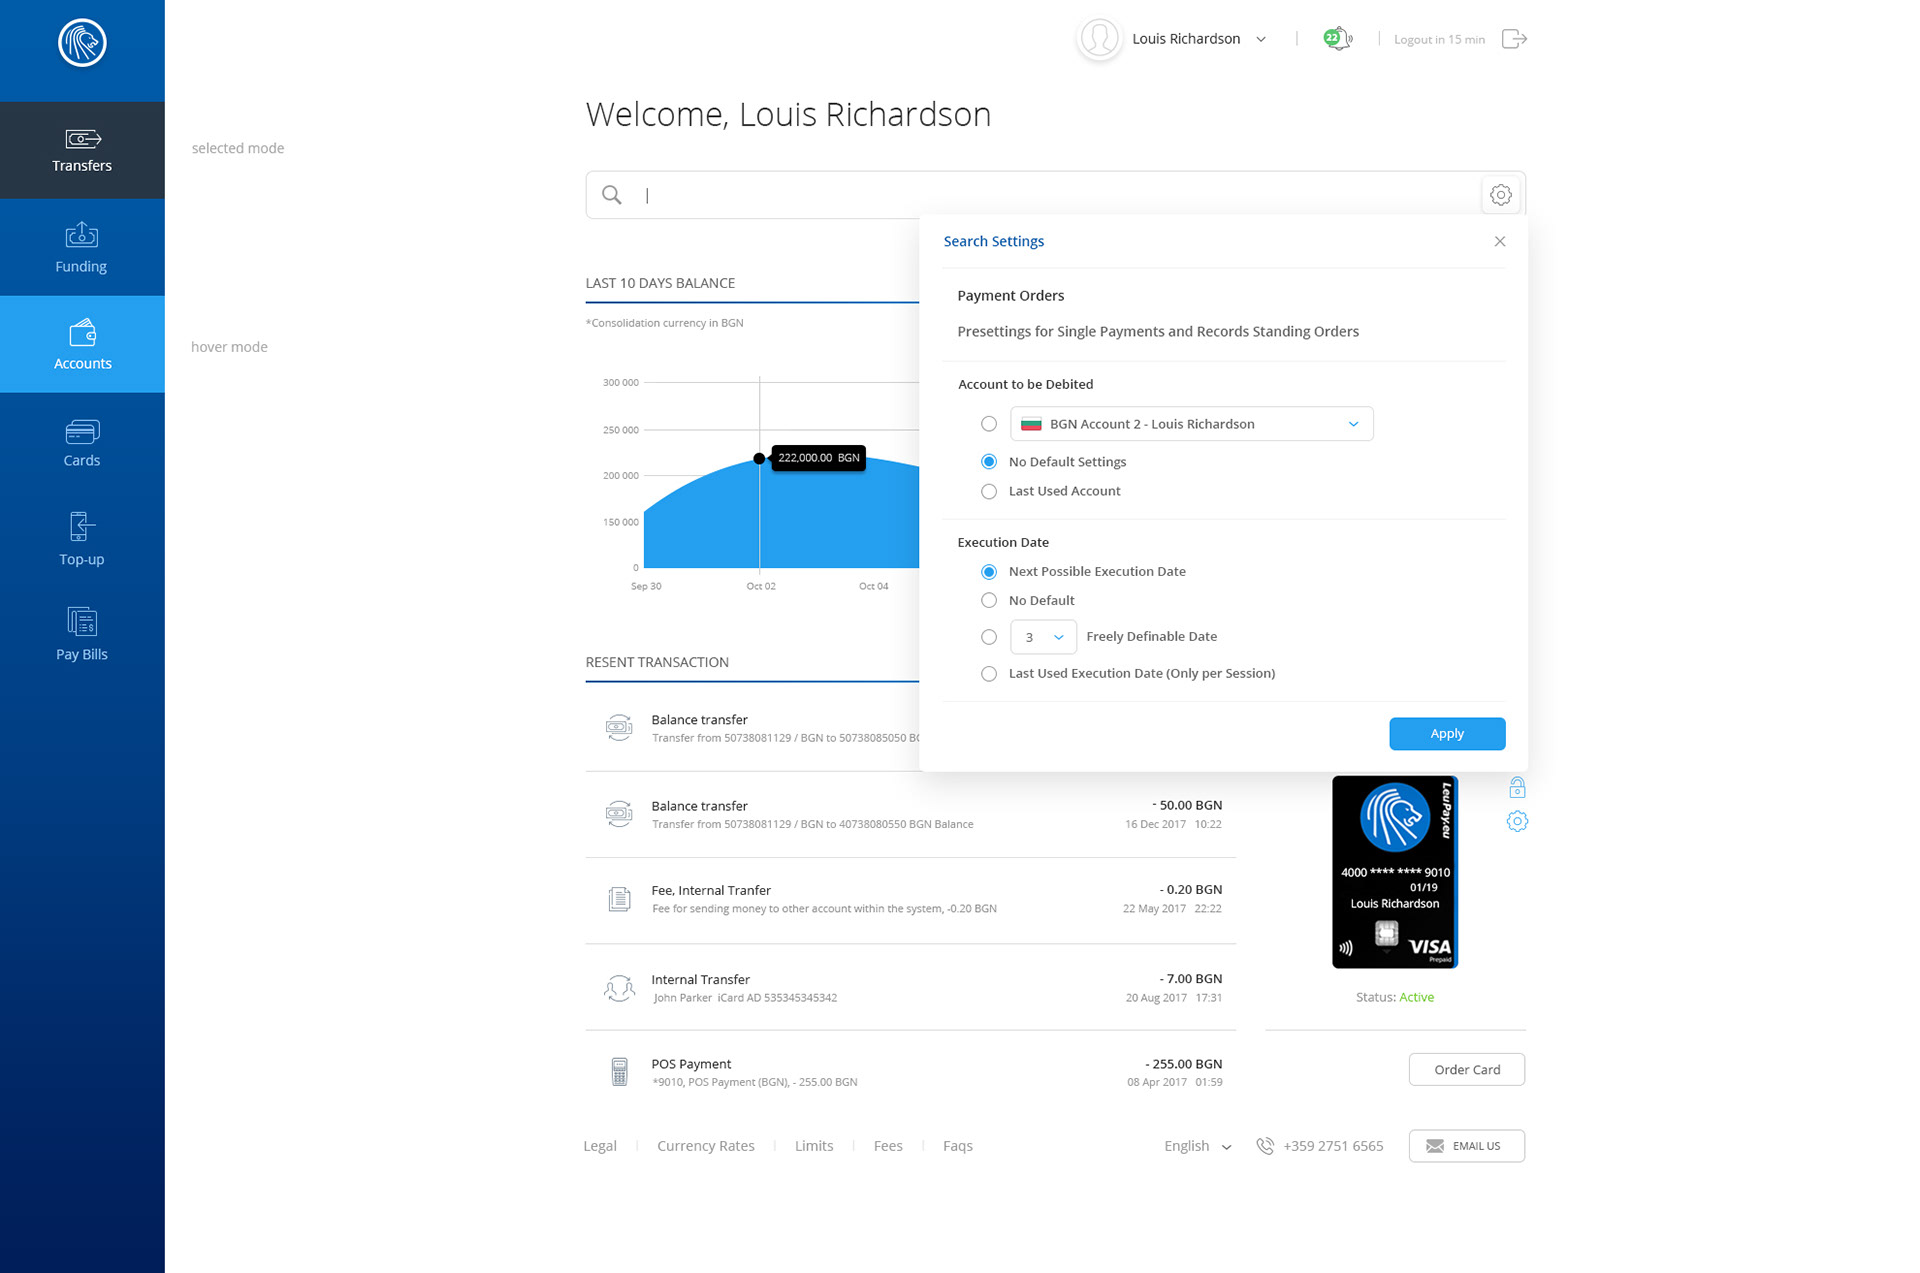Click the Order Card button
Image resolution: width=1920 pixels, height=1273 pixels.
[x=1466, y=1069]
